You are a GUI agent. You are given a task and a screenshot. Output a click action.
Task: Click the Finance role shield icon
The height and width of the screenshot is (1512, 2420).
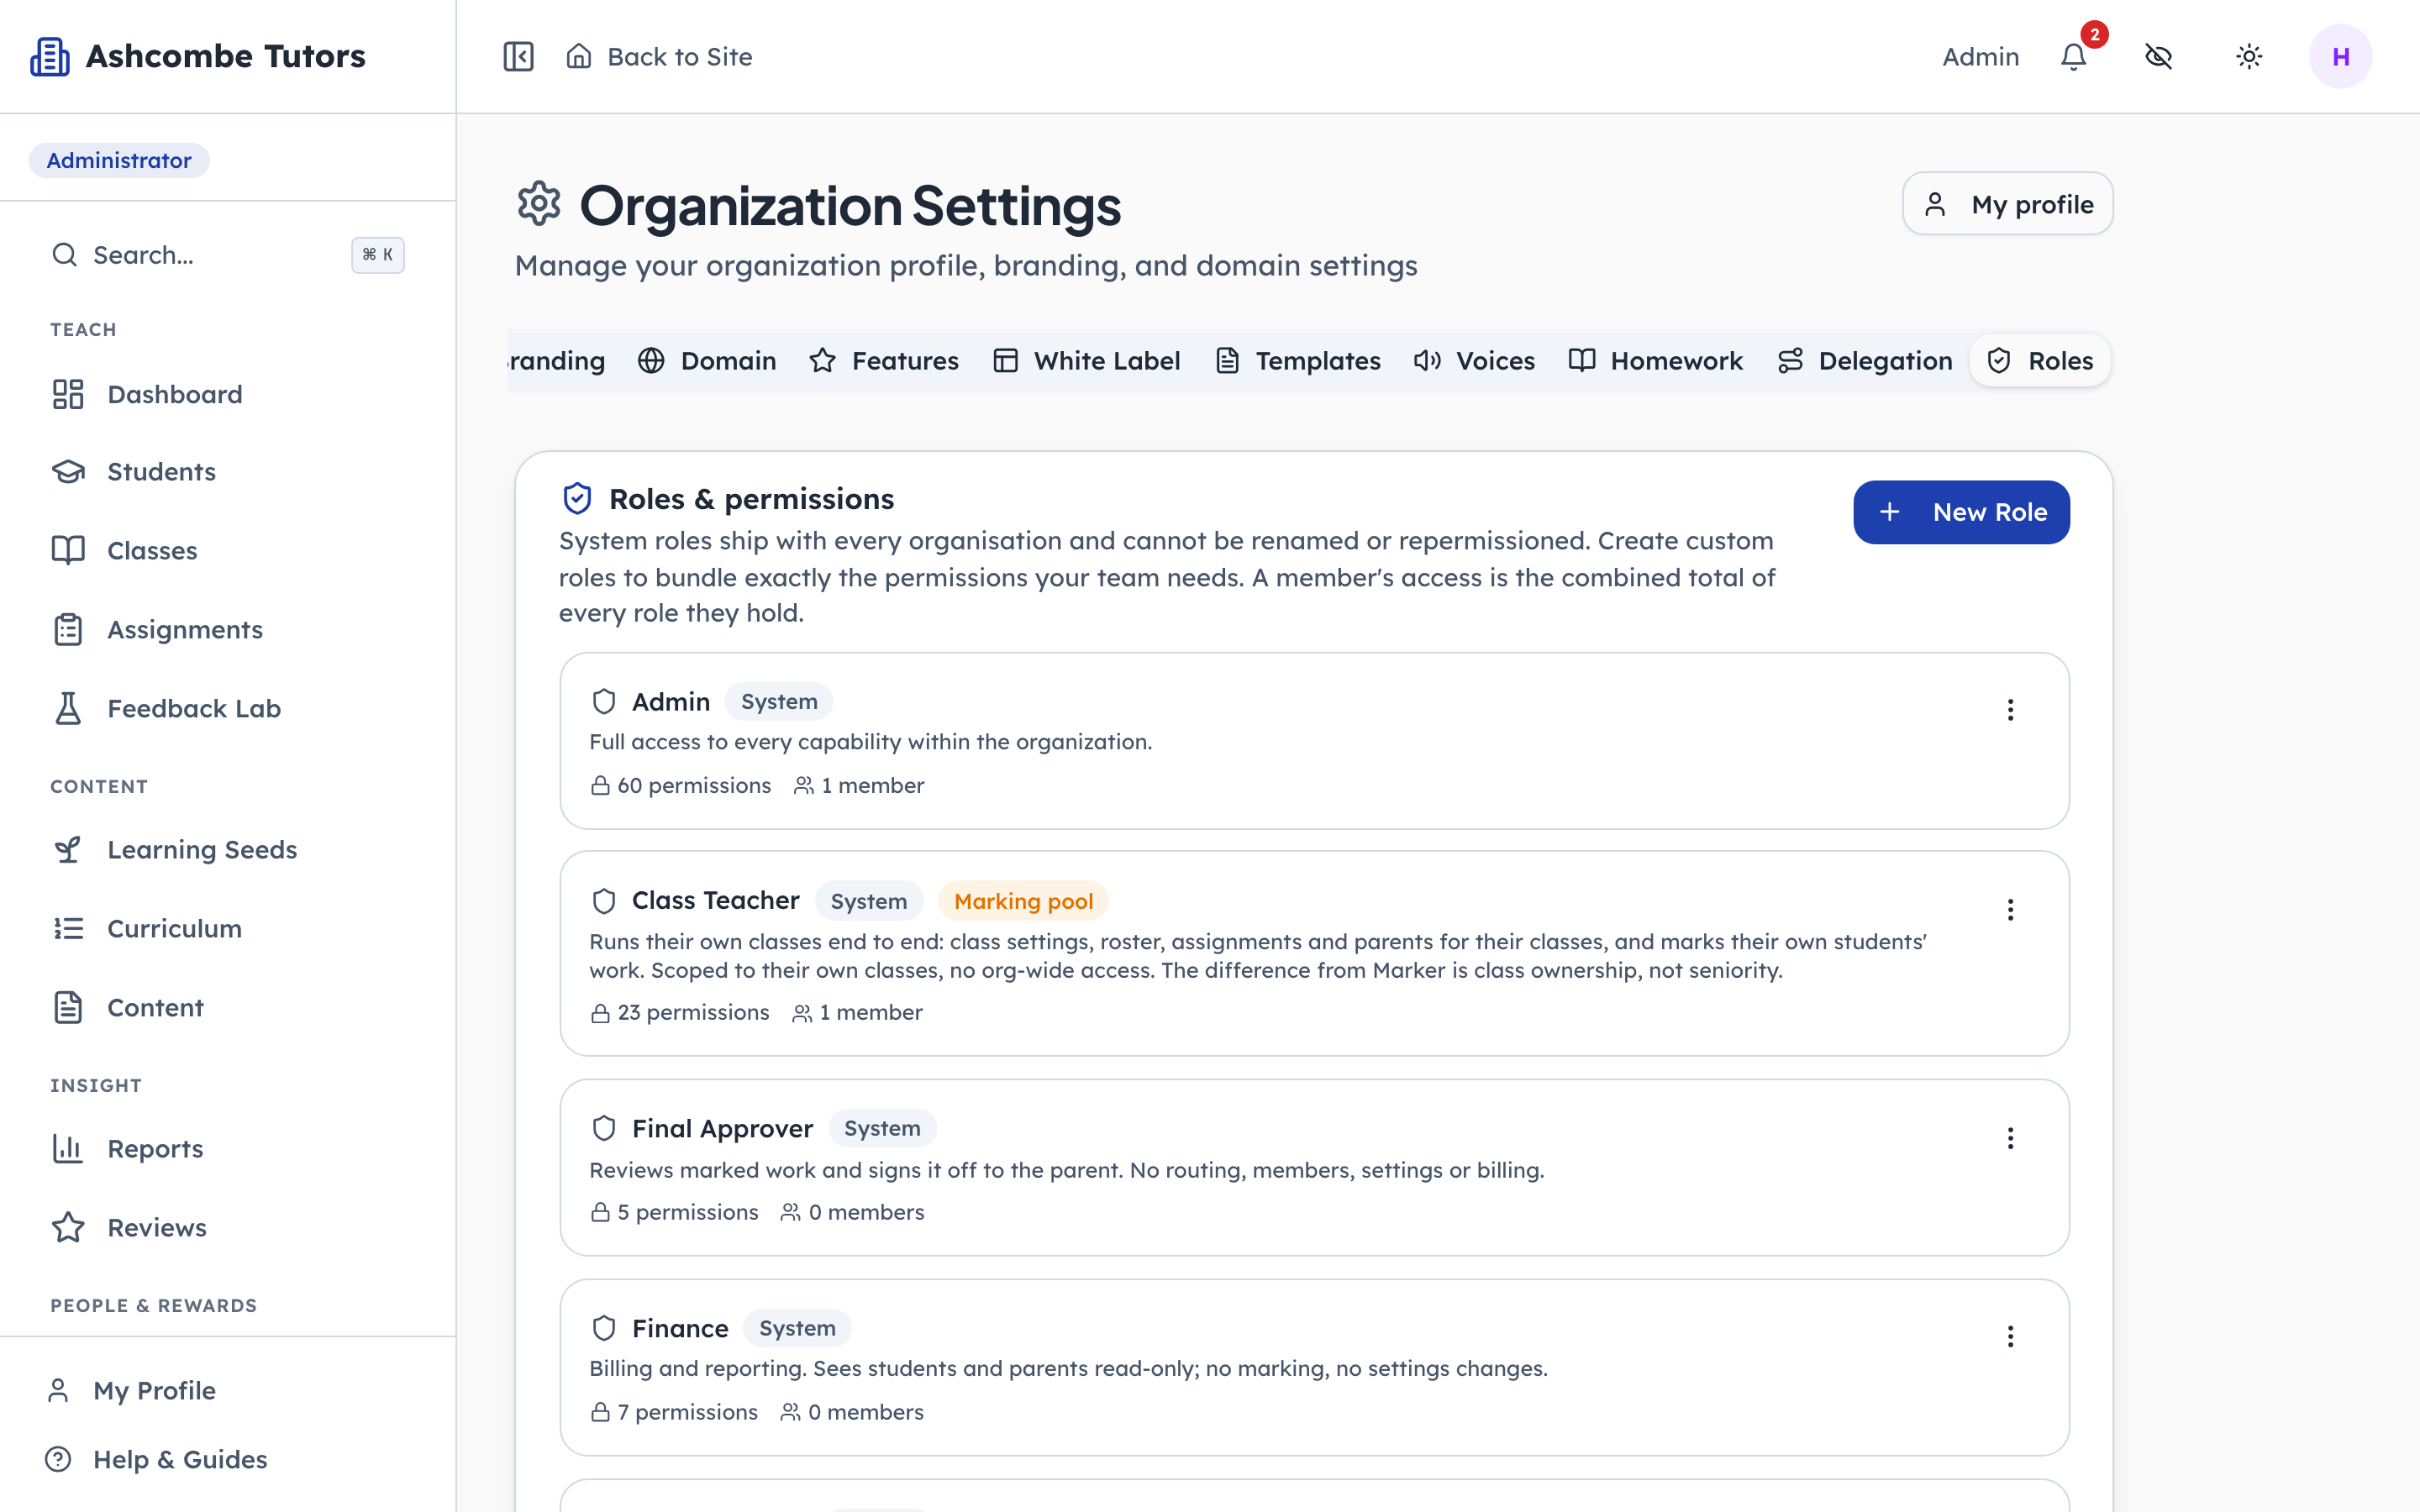(x=604, y=1328)
